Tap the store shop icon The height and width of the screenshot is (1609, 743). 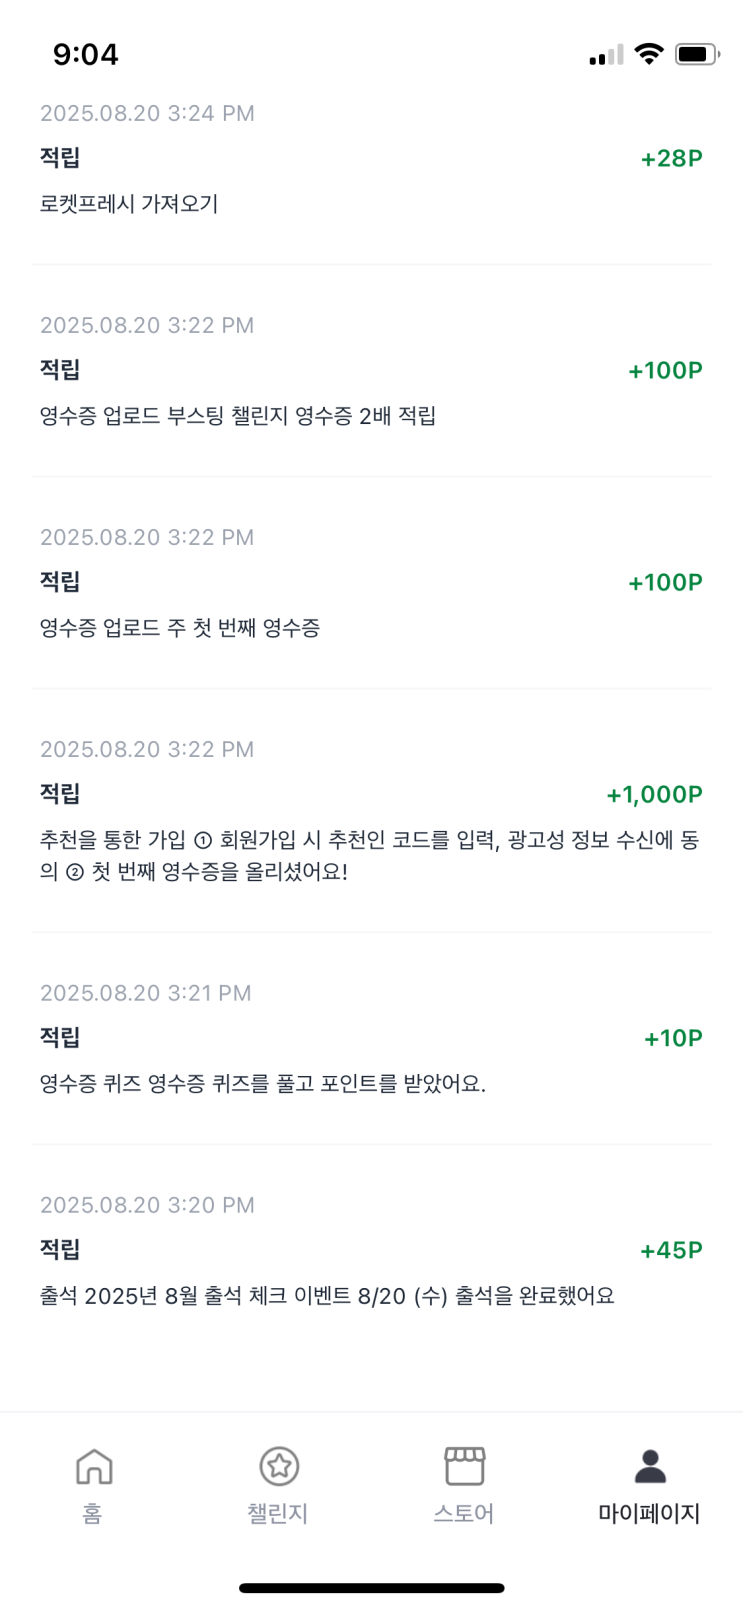point(464,1466)
